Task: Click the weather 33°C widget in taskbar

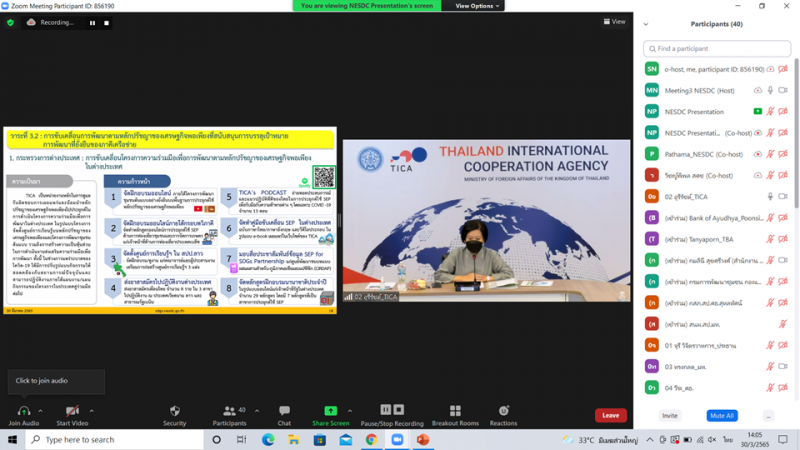Action: tap(600, 439)
